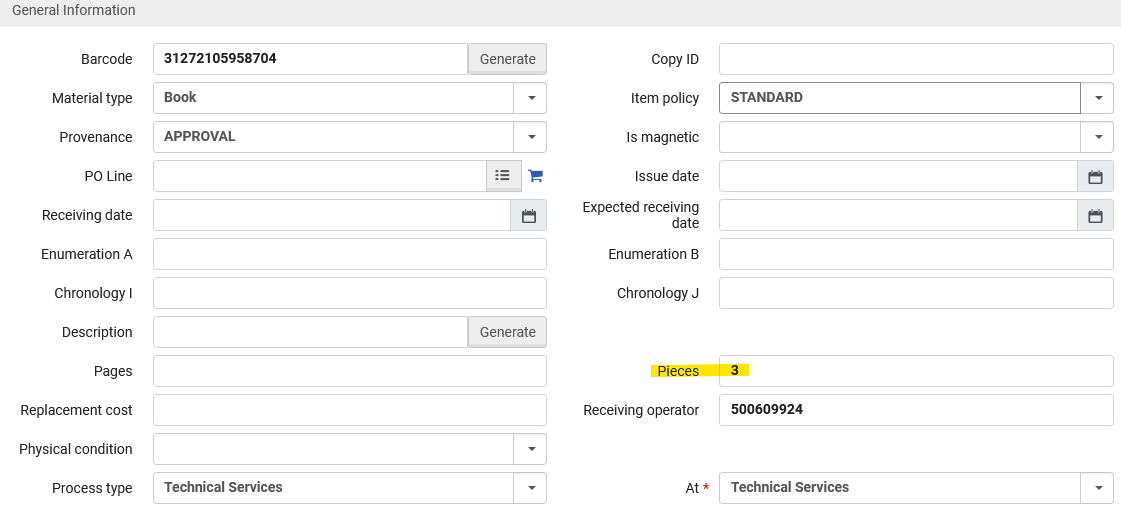Image resolution: width=1121 pixels, height=506 pixels.
Task: Open PO Line list picker icon
Action: pyautogui.click(x=502, y=176)
